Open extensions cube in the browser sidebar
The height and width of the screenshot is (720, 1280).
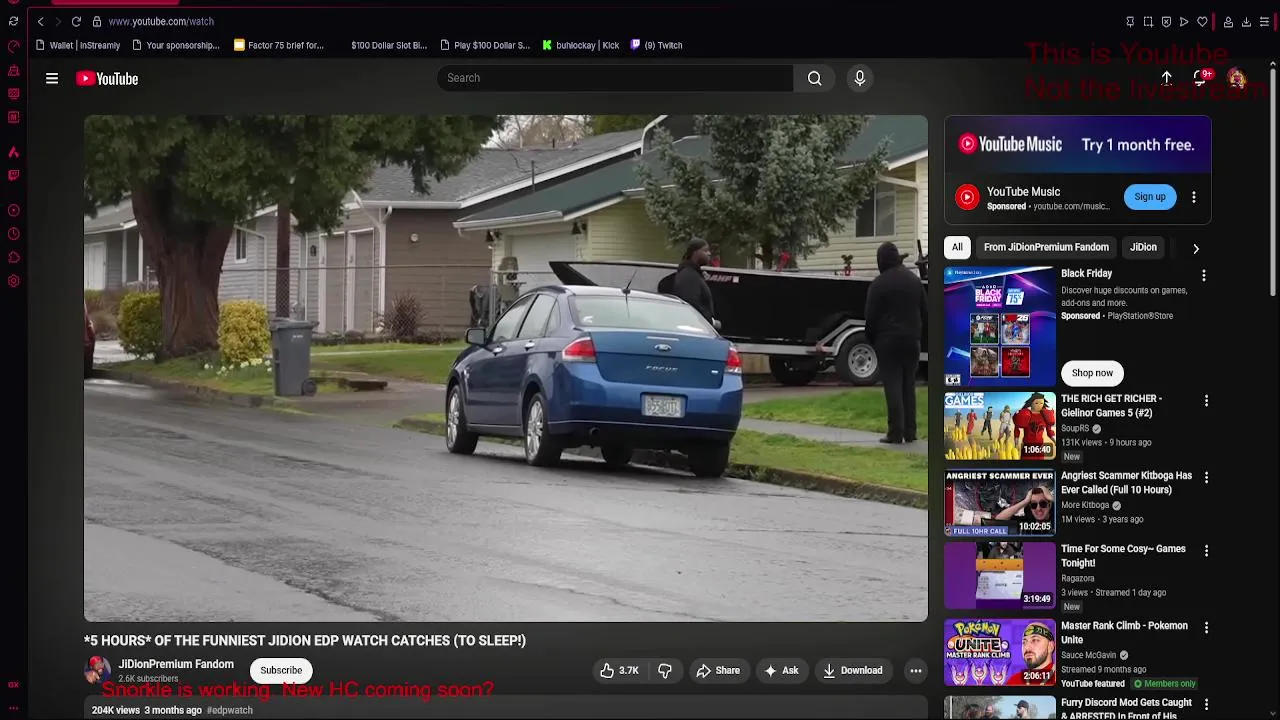tap(13, 257)
